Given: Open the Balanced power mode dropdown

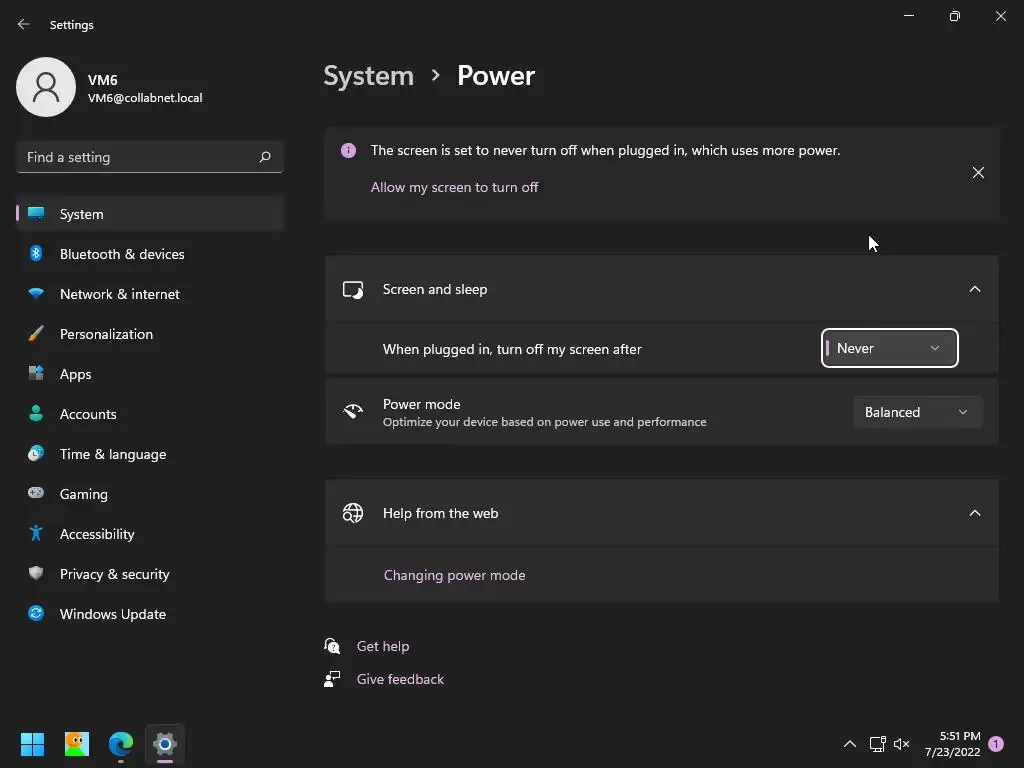Looking at the screenshot, I should [917, 412].
